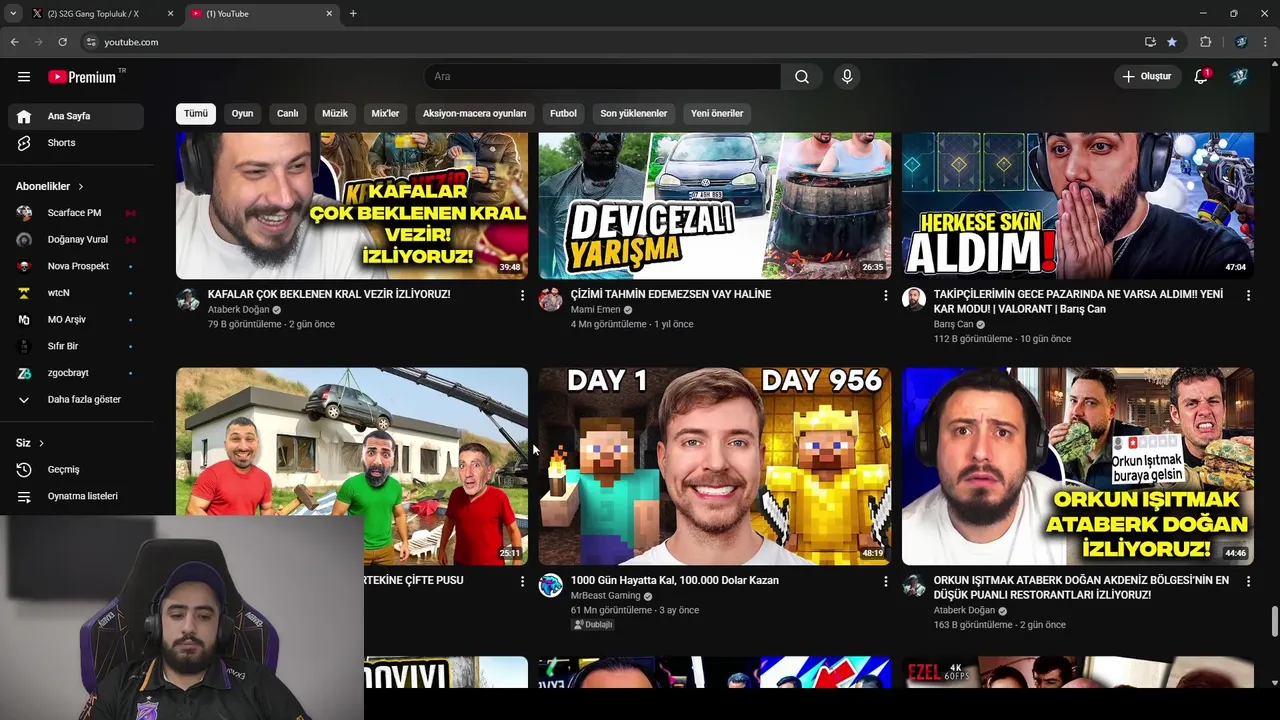This screenshot has width=1280, height=720.
Task: Open the MrBeast DAY 1 DAY 956 thumbnail
Action: click(715, 466)
